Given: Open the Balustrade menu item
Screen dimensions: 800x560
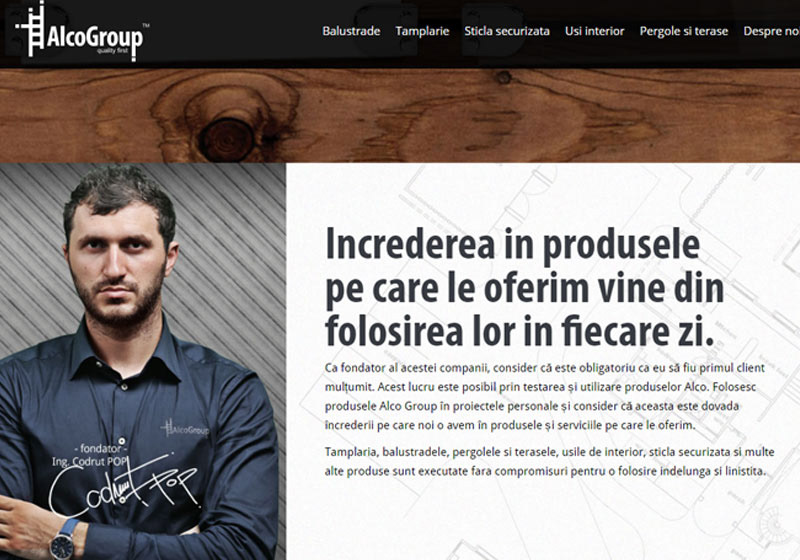Looking at the screenshot, I should pyautogui.click(x=351, y=31).
